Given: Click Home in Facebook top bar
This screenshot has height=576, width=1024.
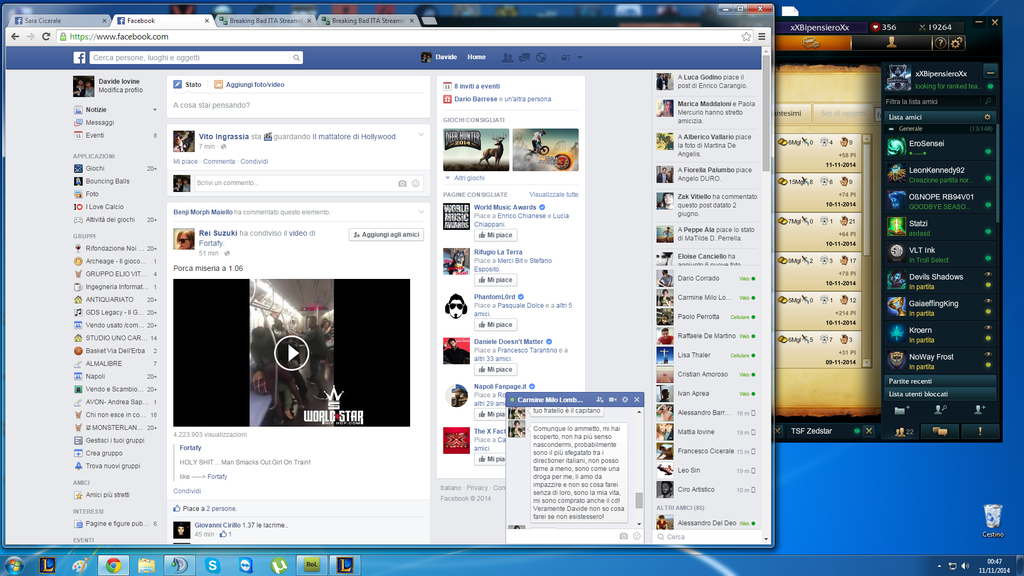Looking at the screenshot, I should coord(476,57).
